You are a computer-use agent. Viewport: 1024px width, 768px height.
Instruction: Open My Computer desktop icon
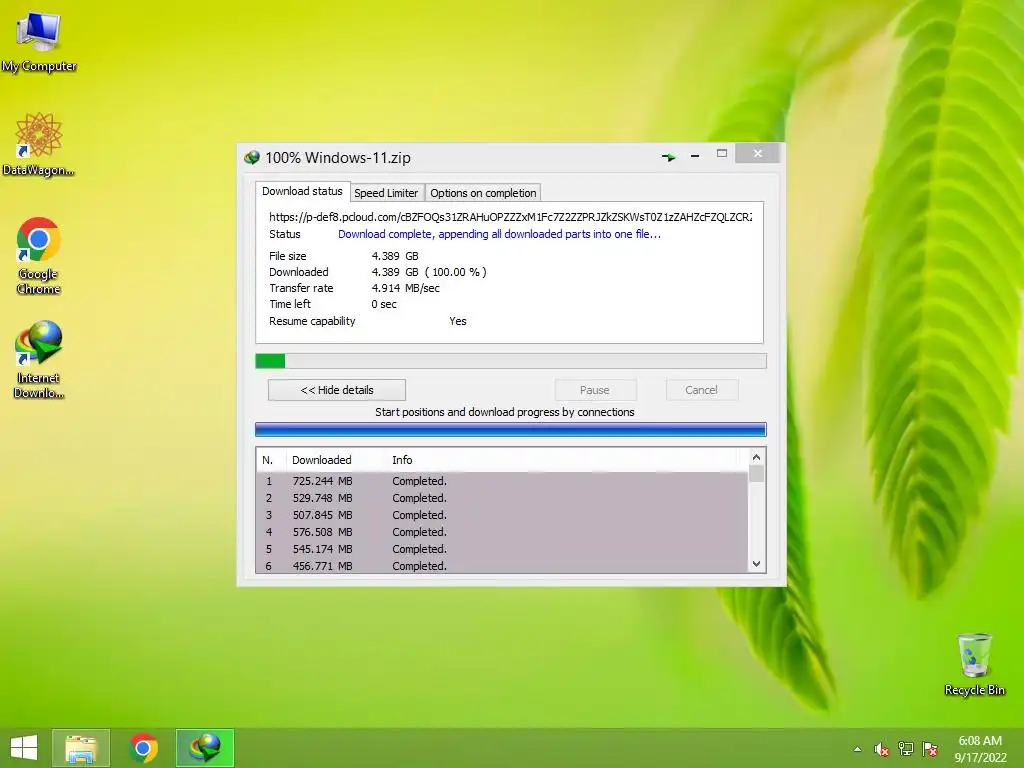(39, 40)
